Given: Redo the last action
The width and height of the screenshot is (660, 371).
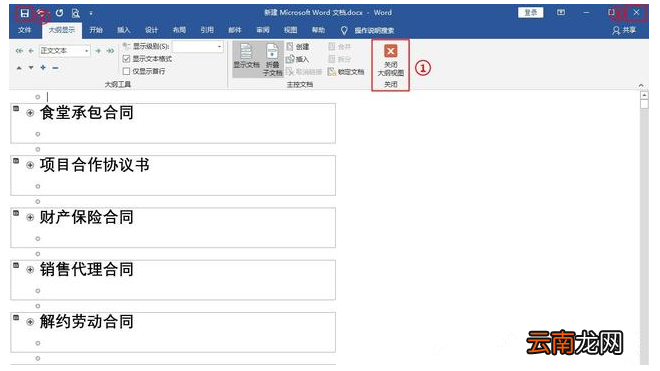Looking at the screenshot, I should tap(59, 13).
